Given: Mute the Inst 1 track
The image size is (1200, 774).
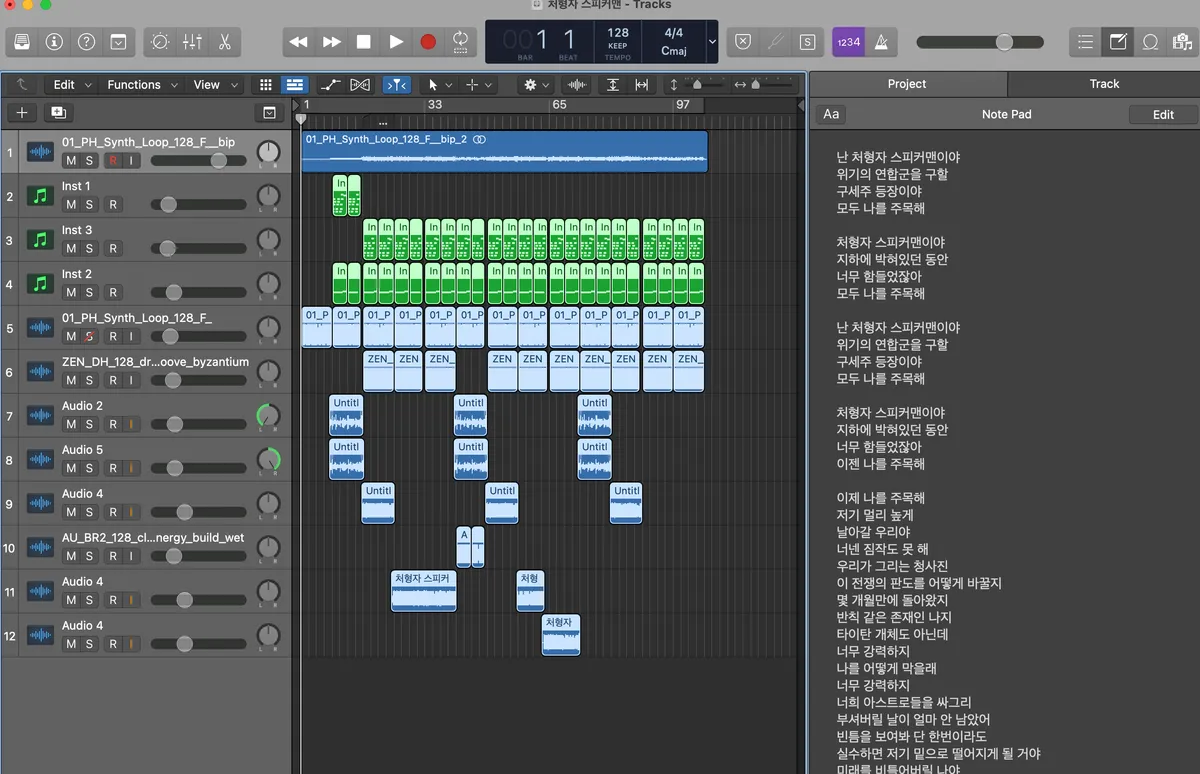Looking at the screenshot, I should click(x=70, y=205).
